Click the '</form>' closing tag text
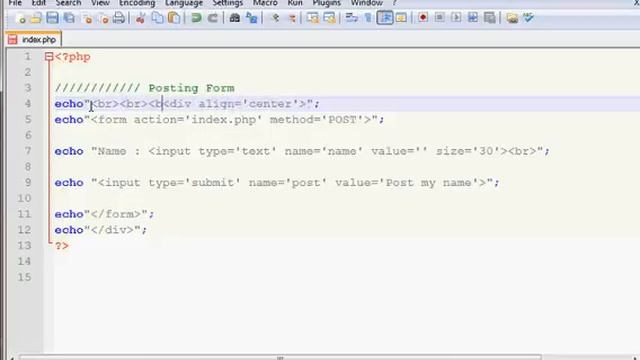This screenshot has height=360, width=640. 116,214
